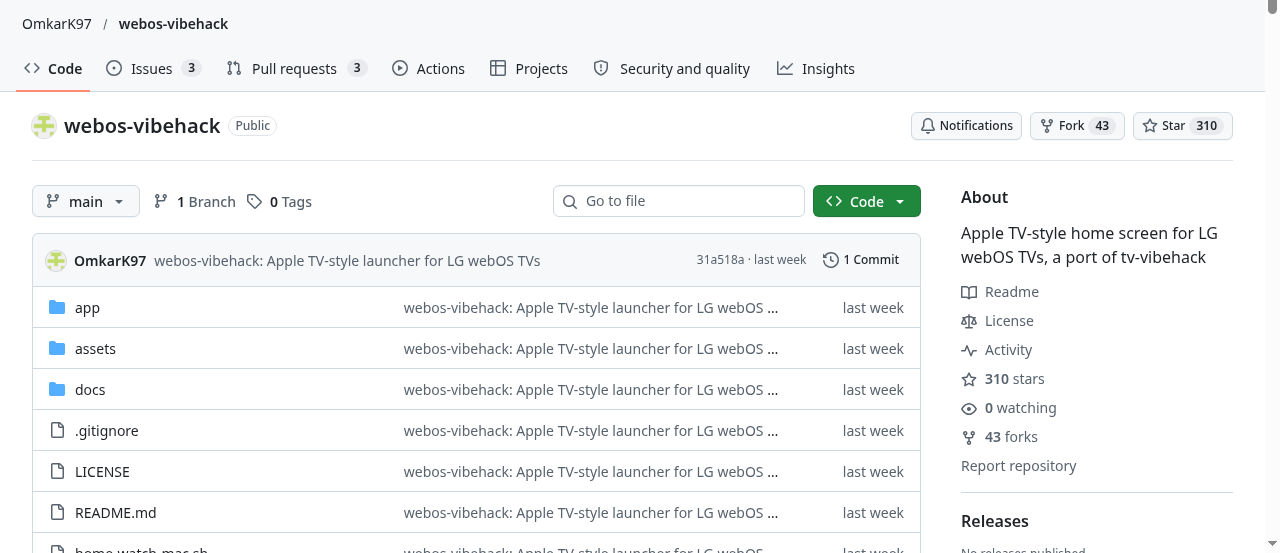Click the LICENSE file icon

(x=57, y=471)
